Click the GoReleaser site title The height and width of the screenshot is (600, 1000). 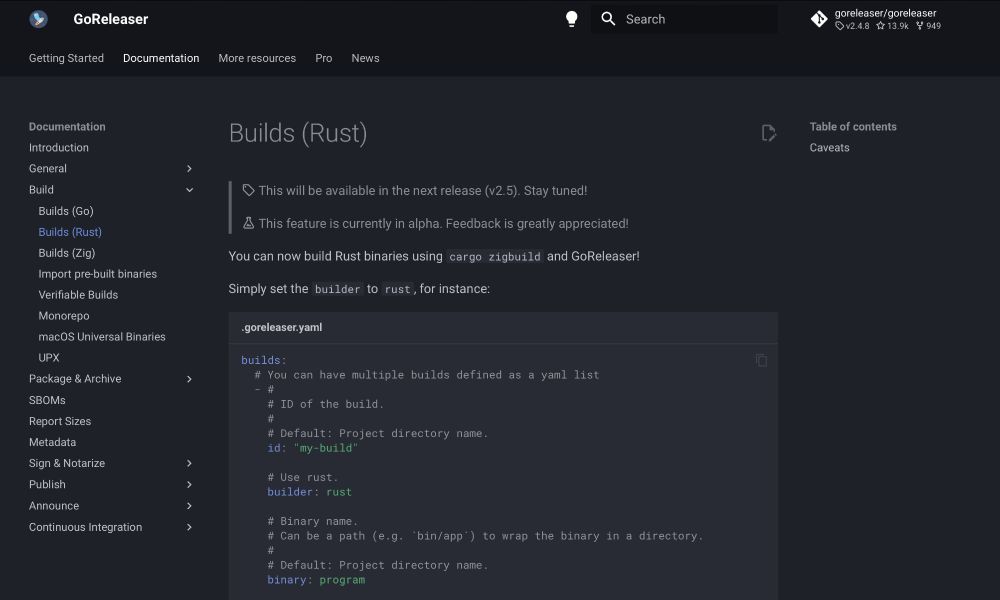pos(111,19)
